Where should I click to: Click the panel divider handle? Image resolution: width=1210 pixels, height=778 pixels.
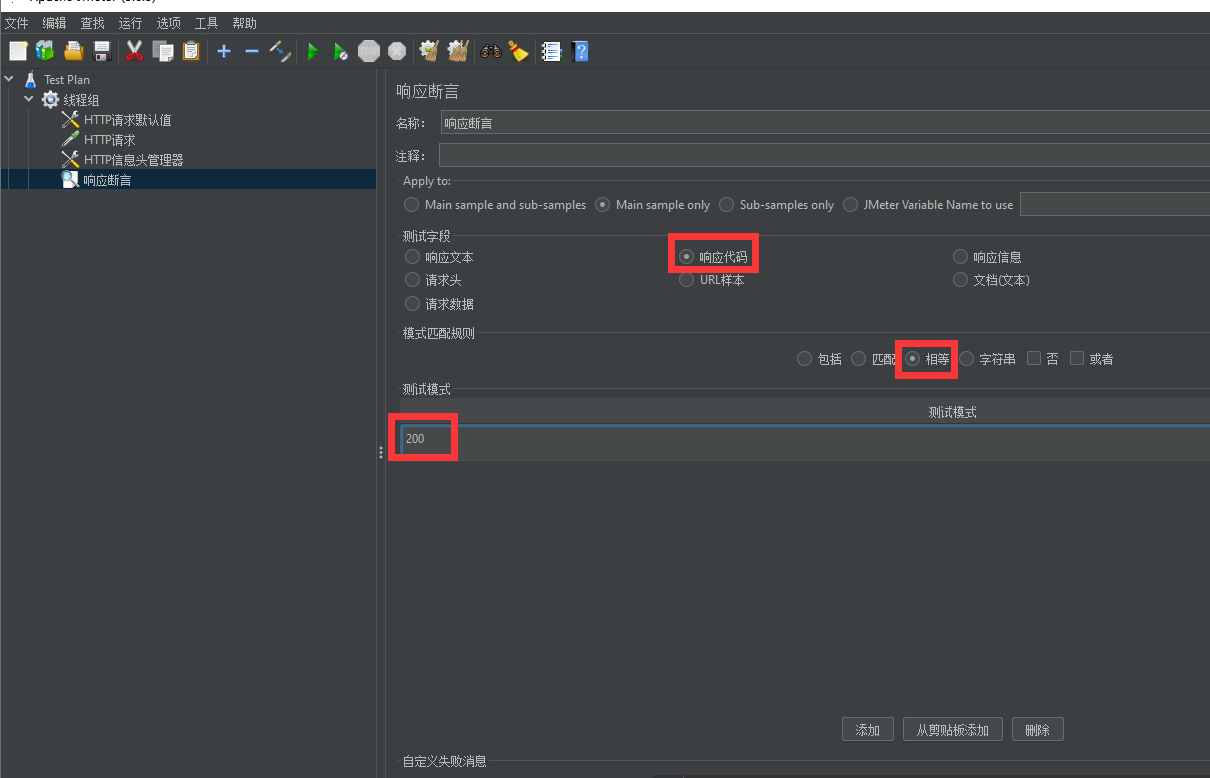(x=381, y=453)
